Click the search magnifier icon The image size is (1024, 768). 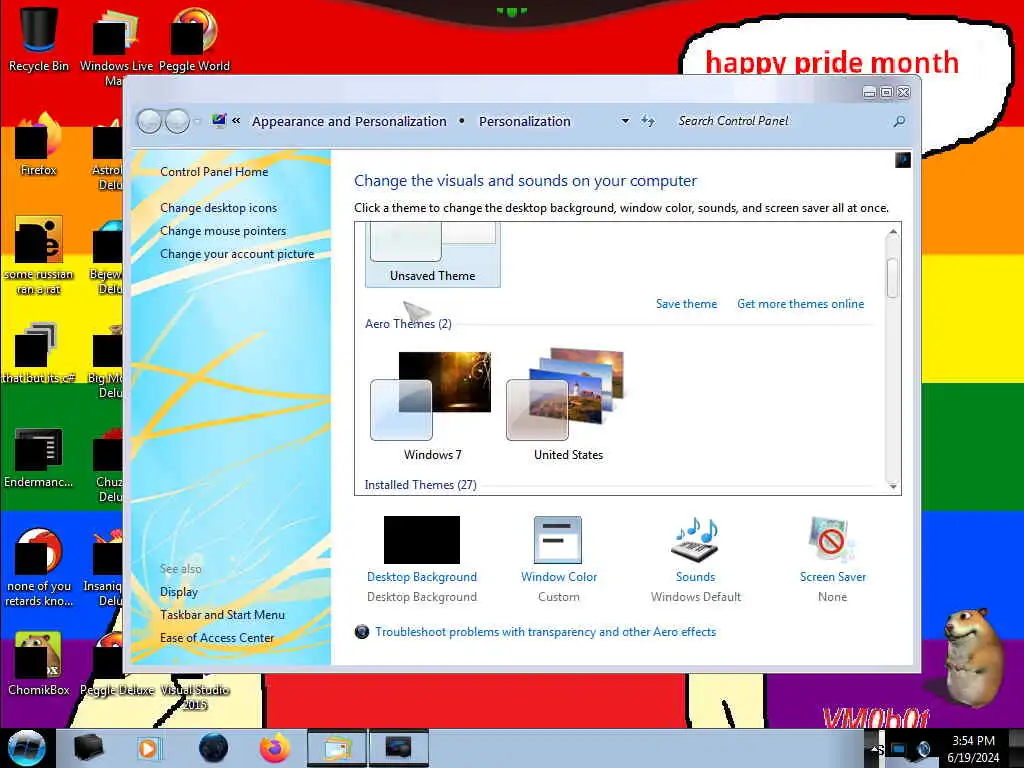click(899, 121)
